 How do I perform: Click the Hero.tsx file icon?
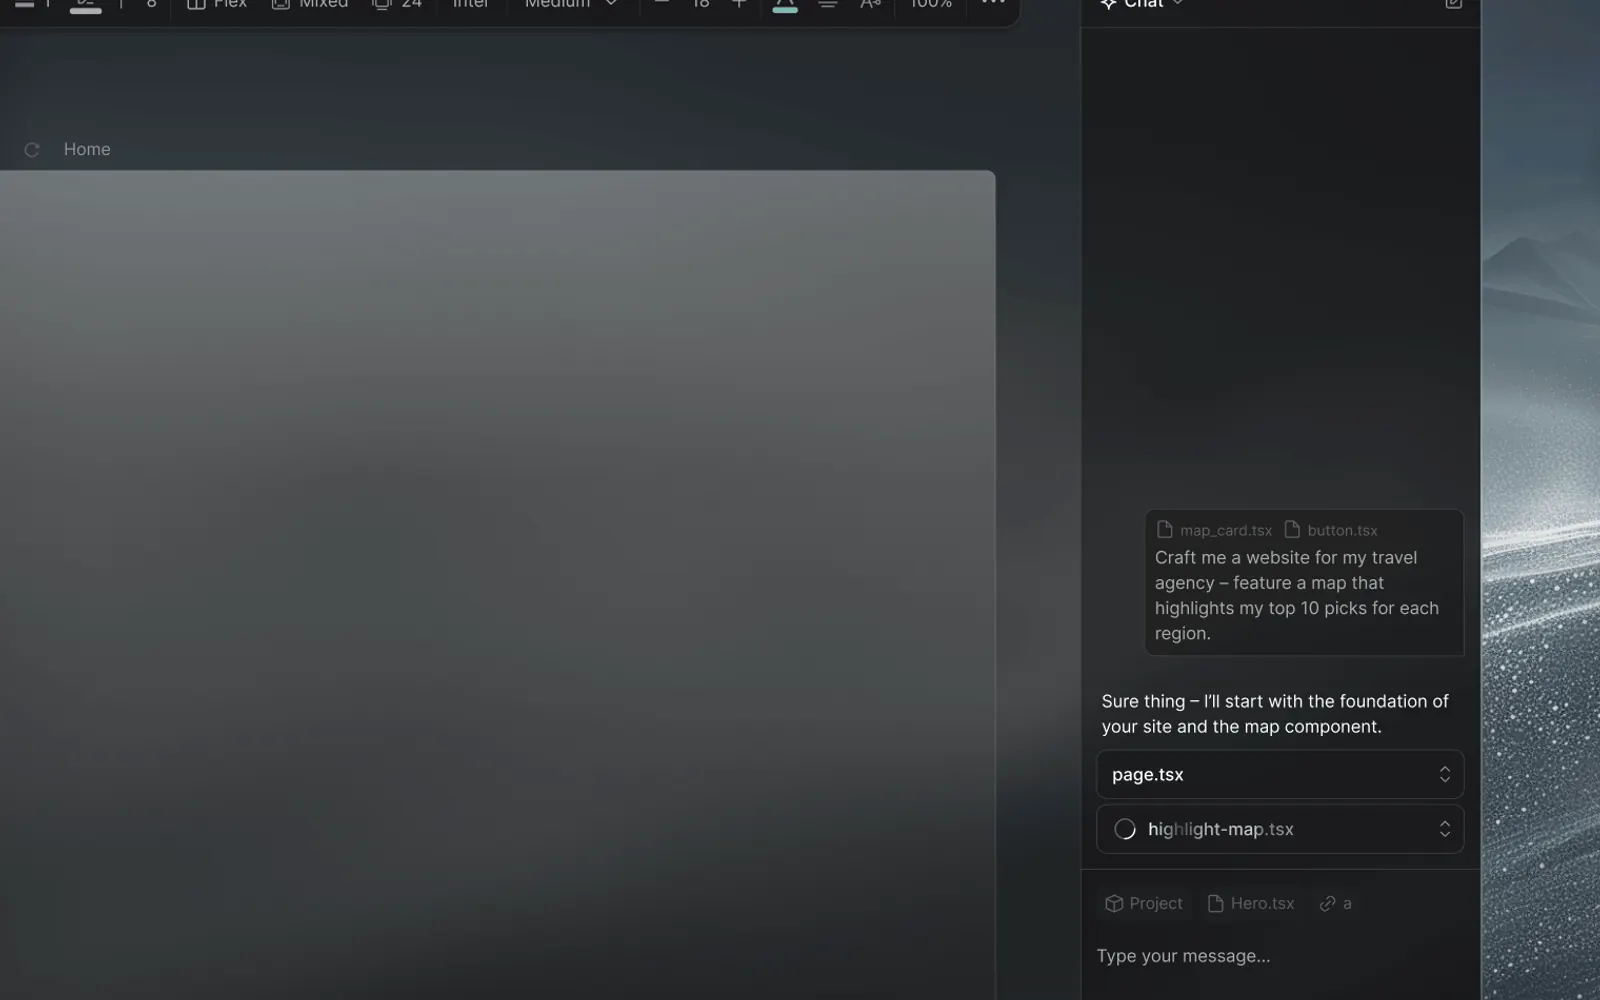1216,904
